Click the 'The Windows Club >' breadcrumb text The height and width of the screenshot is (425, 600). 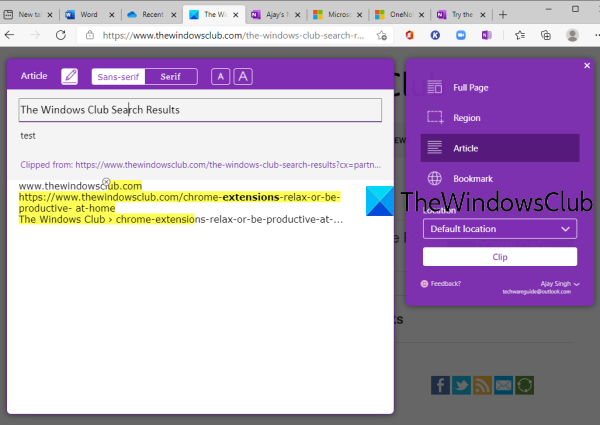(66, 220)
